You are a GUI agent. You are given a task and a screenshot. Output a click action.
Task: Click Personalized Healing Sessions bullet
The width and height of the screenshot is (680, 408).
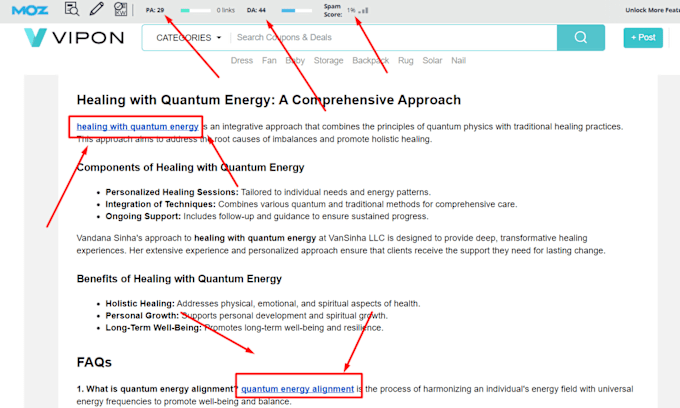click(x=268, y=192)
